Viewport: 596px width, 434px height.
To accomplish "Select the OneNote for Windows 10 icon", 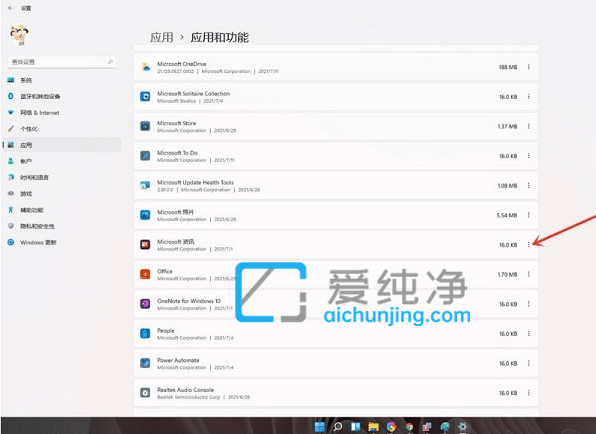I will [145, 304].
